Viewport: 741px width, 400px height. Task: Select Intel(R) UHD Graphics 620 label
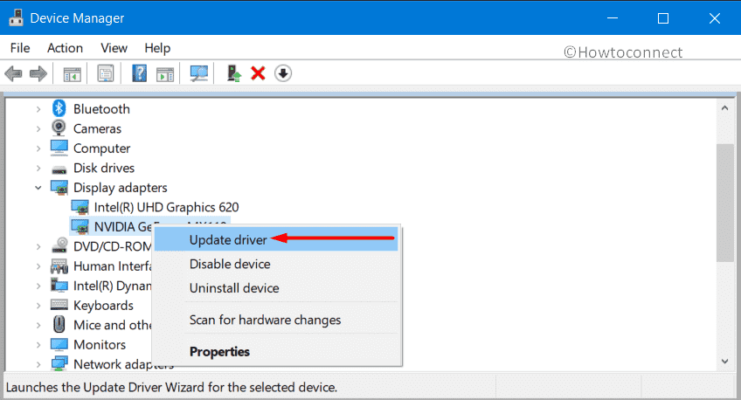(x=166, y=207)
